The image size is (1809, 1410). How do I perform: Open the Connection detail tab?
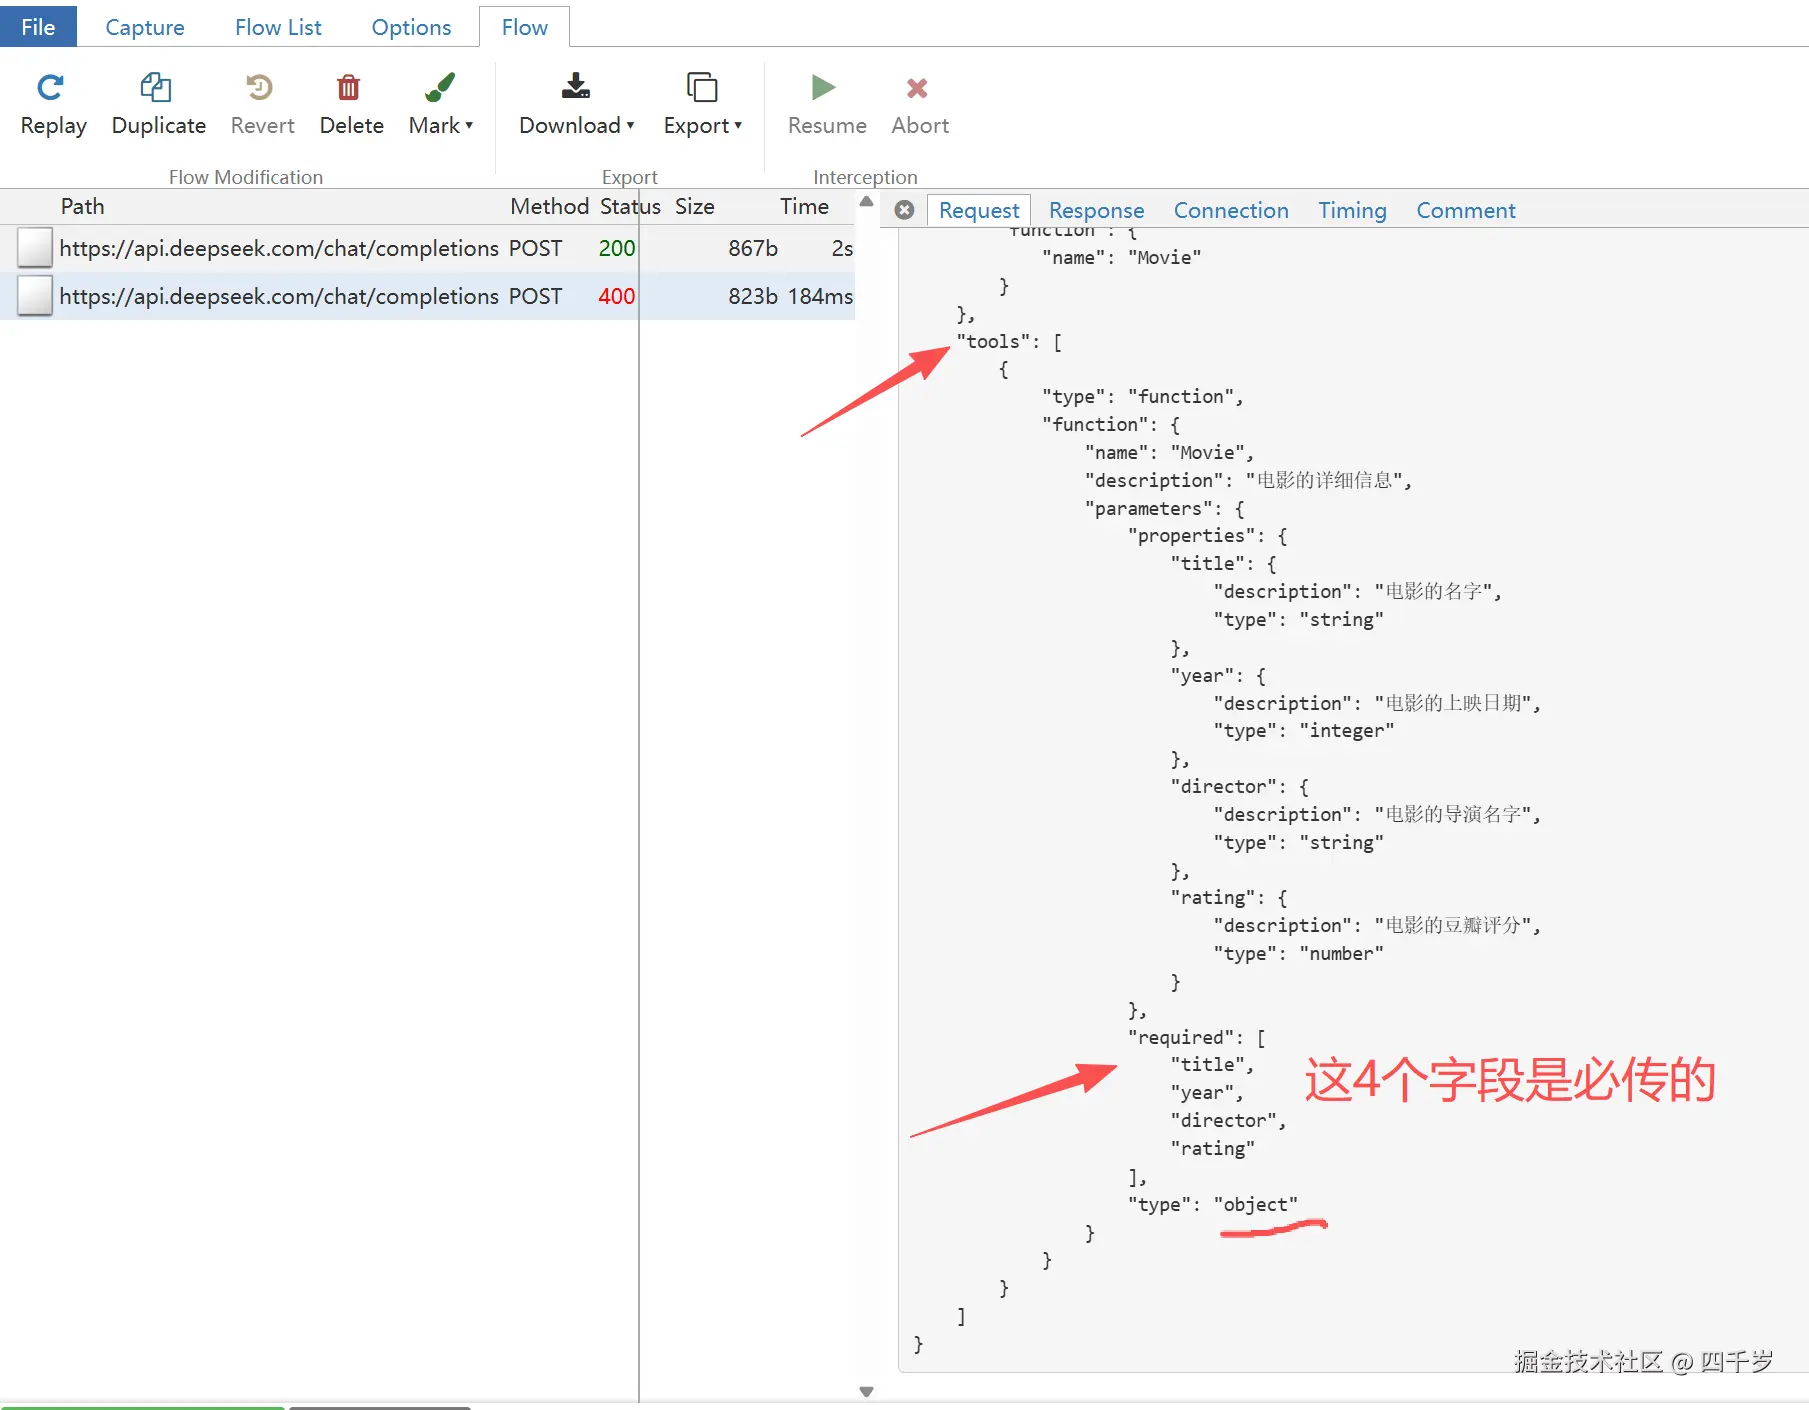coord(1231,210)
